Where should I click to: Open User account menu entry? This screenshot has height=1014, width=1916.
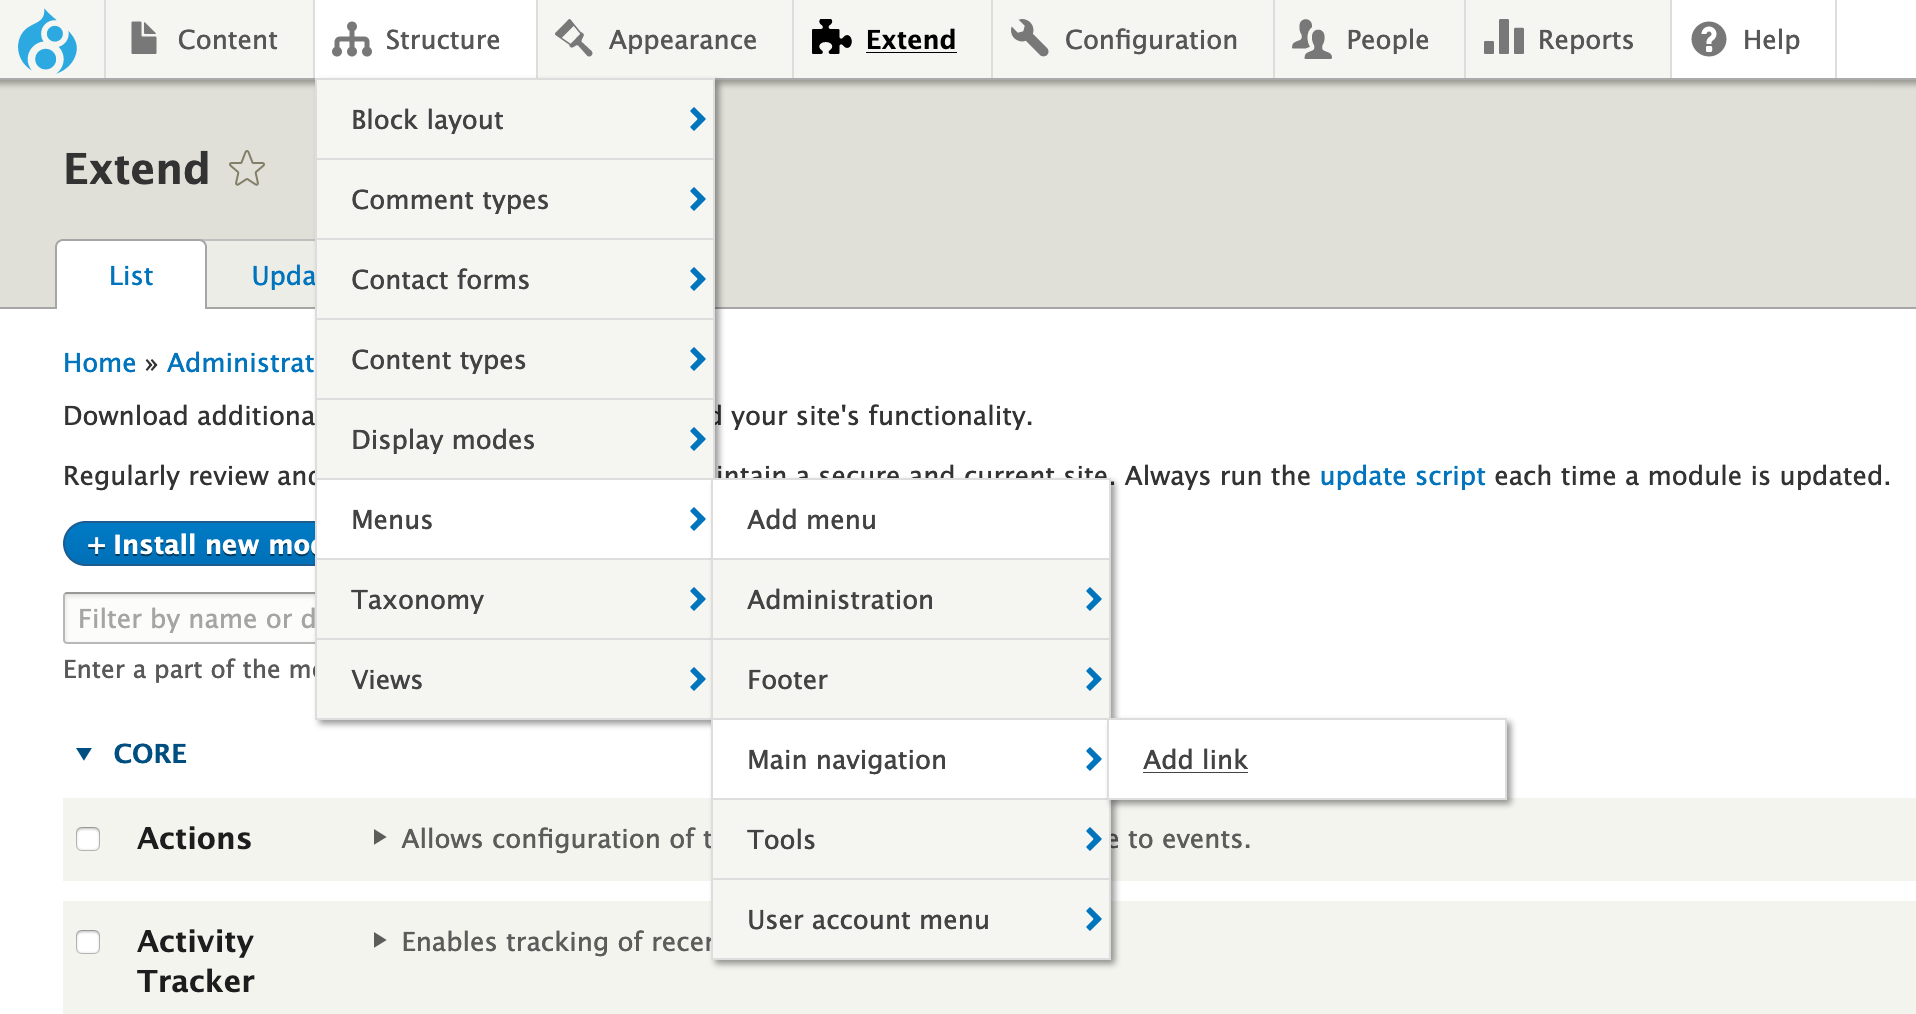(x=911, y=919)
